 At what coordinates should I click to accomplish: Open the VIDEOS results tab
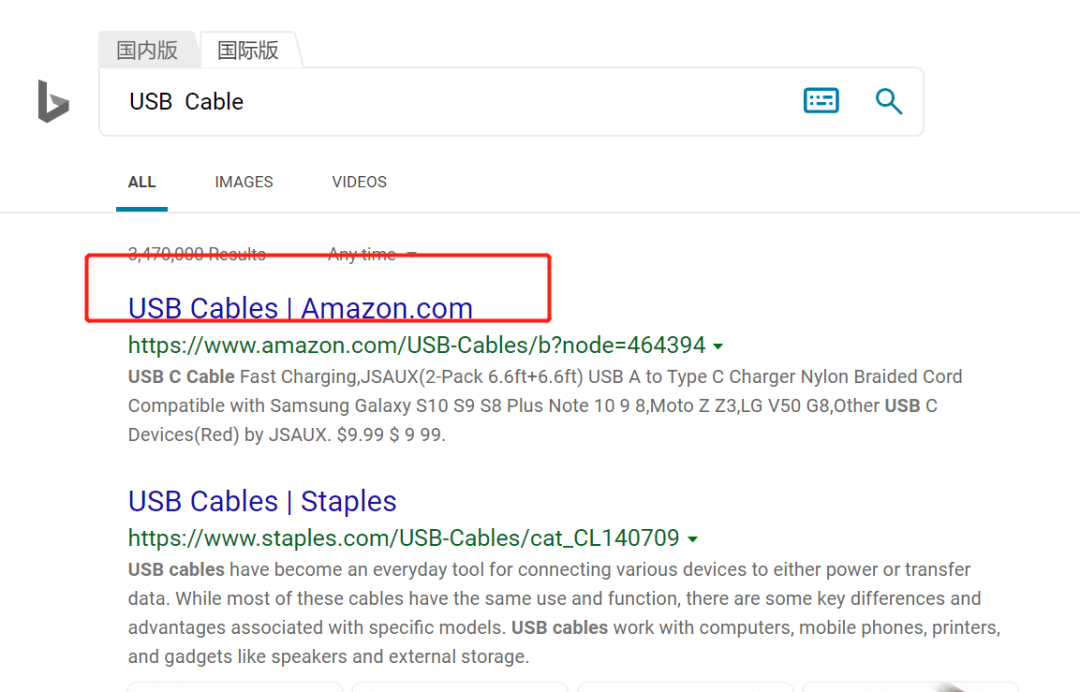pyautogui.click(x=359, y=182)
